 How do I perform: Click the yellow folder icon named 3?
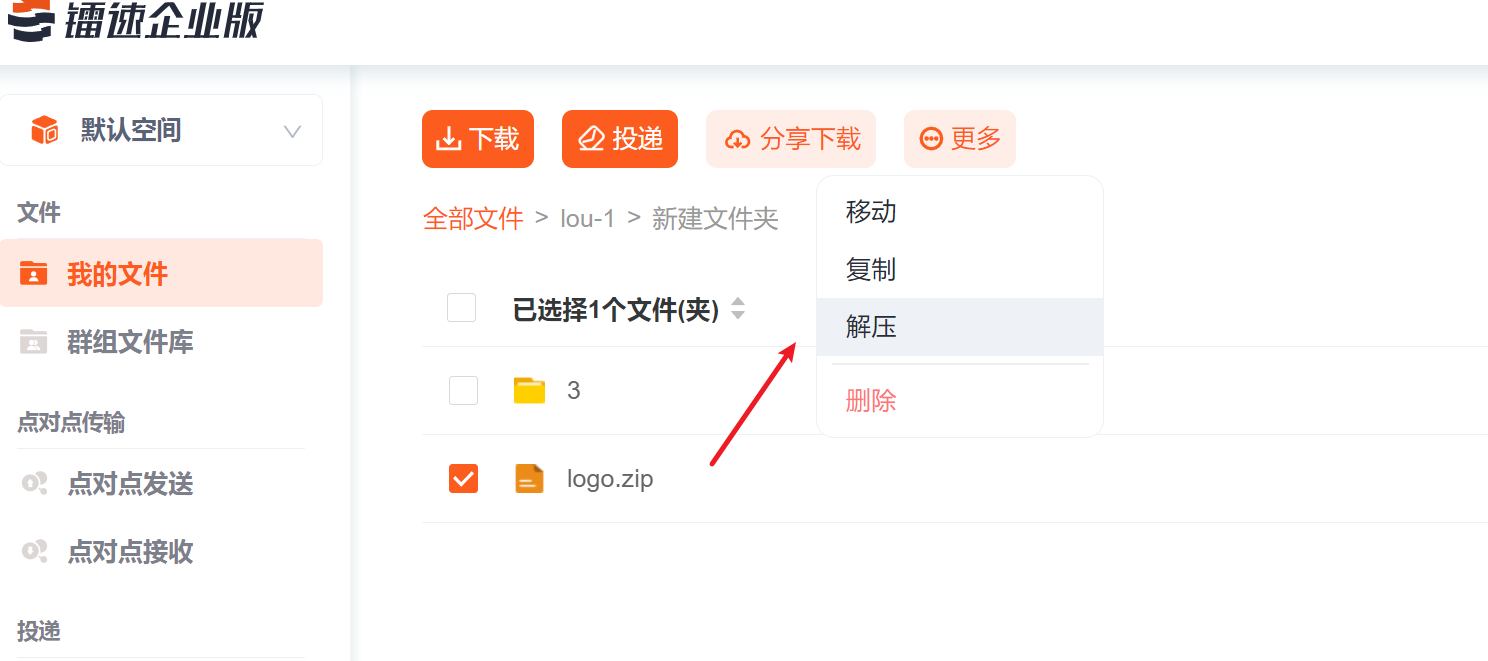pyautogui.click(x=529, y=390)
